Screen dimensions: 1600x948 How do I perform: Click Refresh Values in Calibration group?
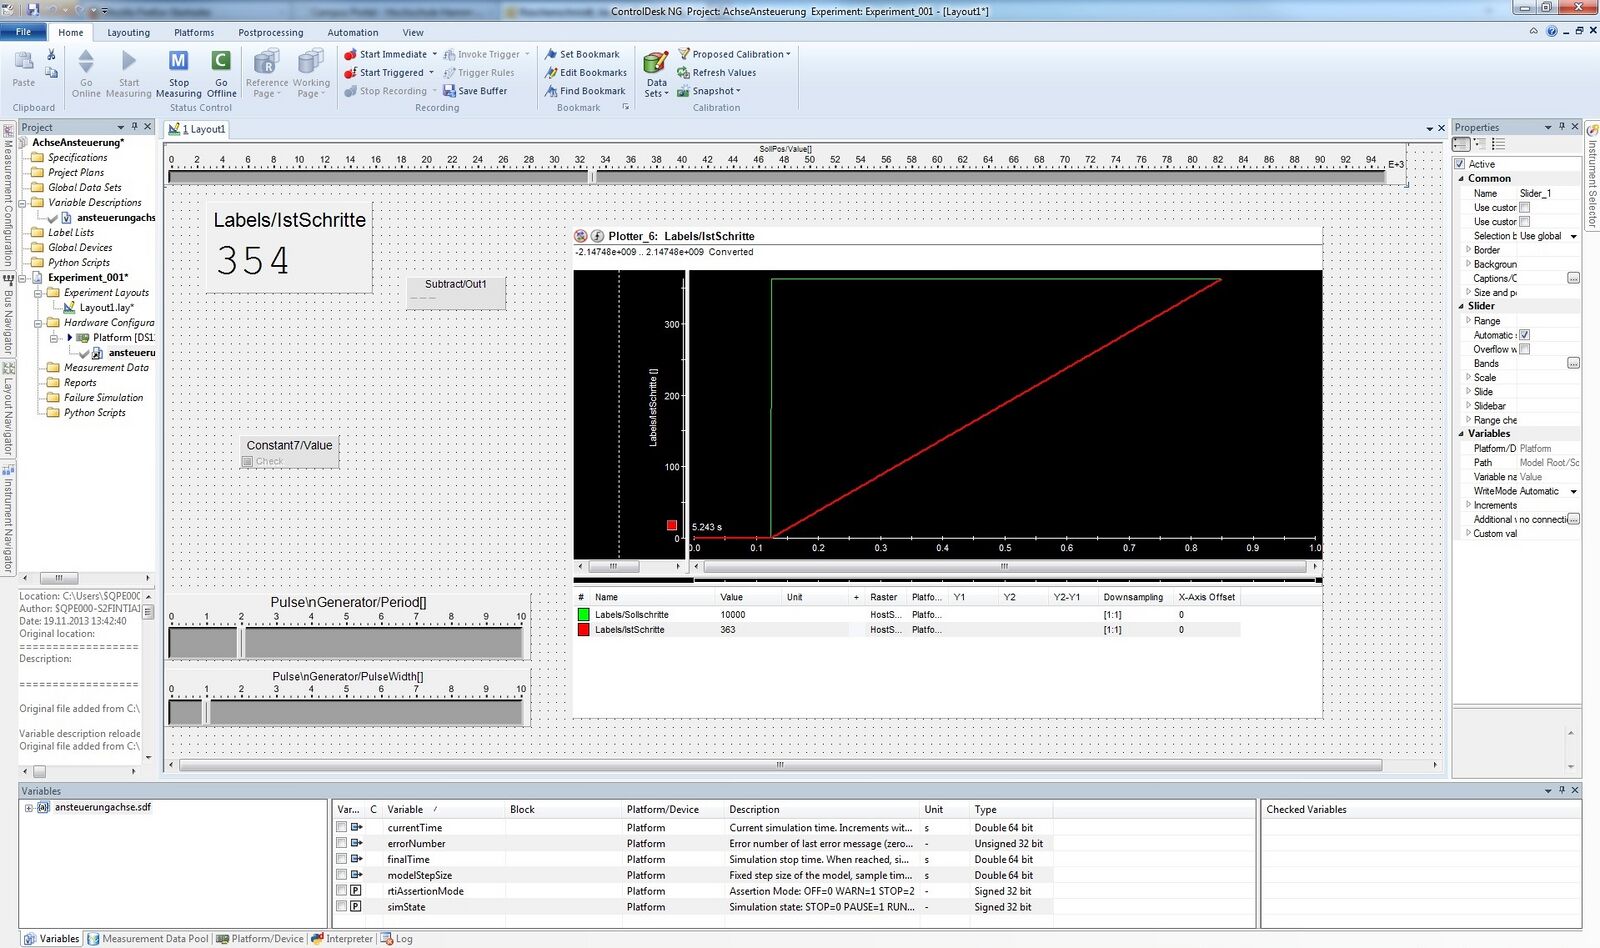[x=723, y=73]
